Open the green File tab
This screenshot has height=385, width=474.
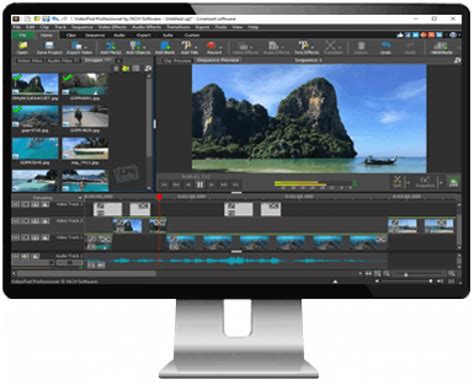pyautogui.click(x=22, y=35)
